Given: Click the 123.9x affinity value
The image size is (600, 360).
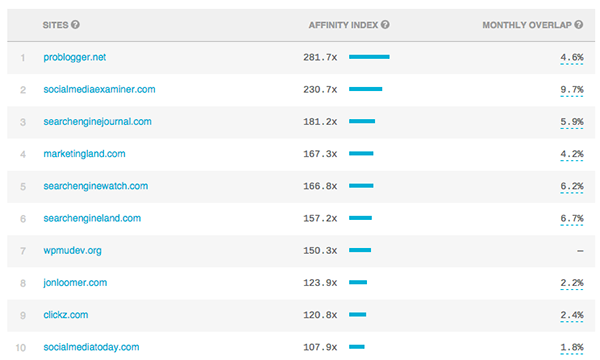Looking at the screenshot, I should pyautogui.click(x=320, y=283).
